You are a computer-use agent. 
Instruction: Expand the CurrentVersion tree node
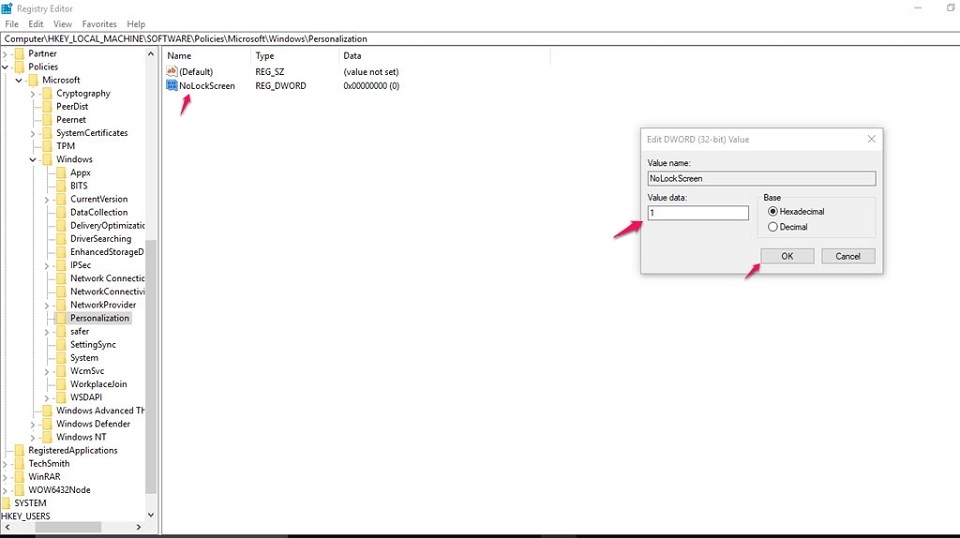coord(47,200)
